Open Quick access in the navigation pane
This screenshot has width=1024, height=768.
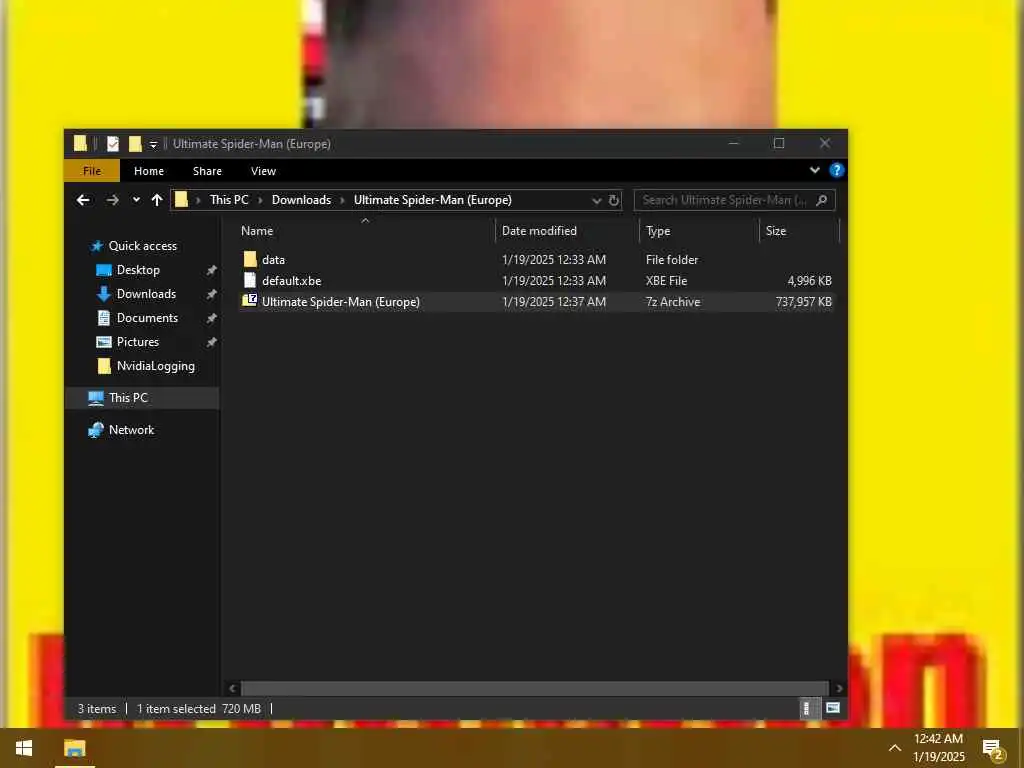coord(142,246)
